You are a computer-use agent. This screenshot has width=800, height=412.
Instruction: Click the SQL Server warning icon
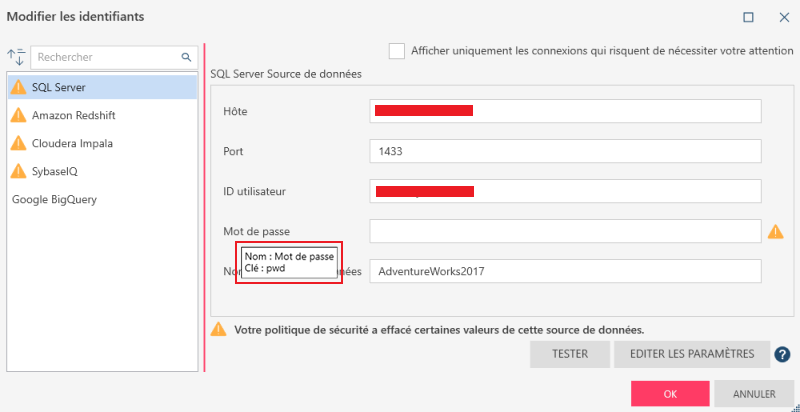pos(18,88)
